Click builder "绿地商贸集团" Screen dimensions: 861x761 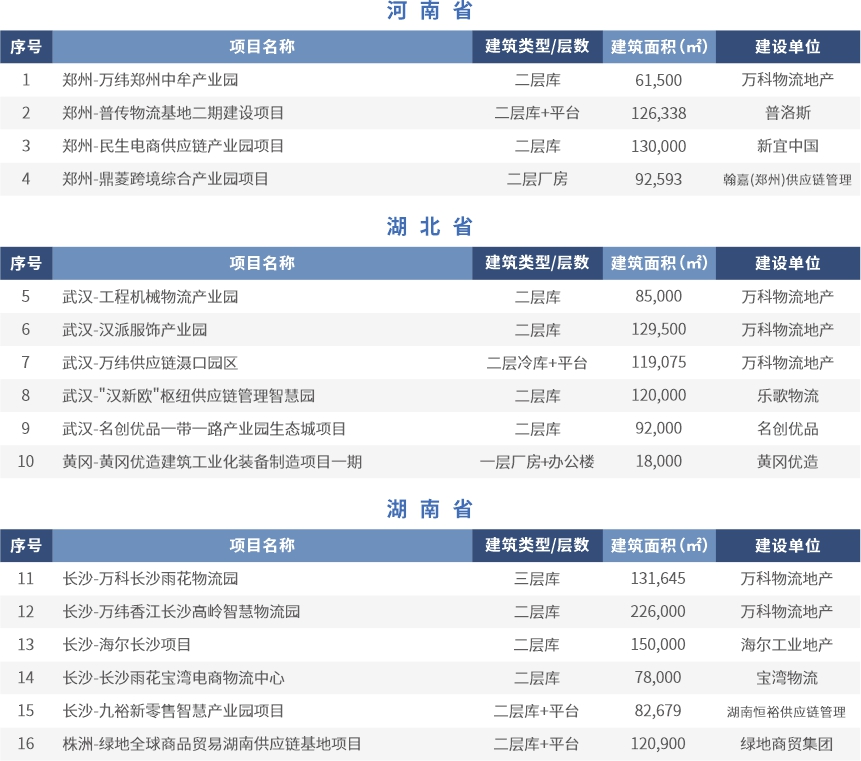click(x=787, y=744)
